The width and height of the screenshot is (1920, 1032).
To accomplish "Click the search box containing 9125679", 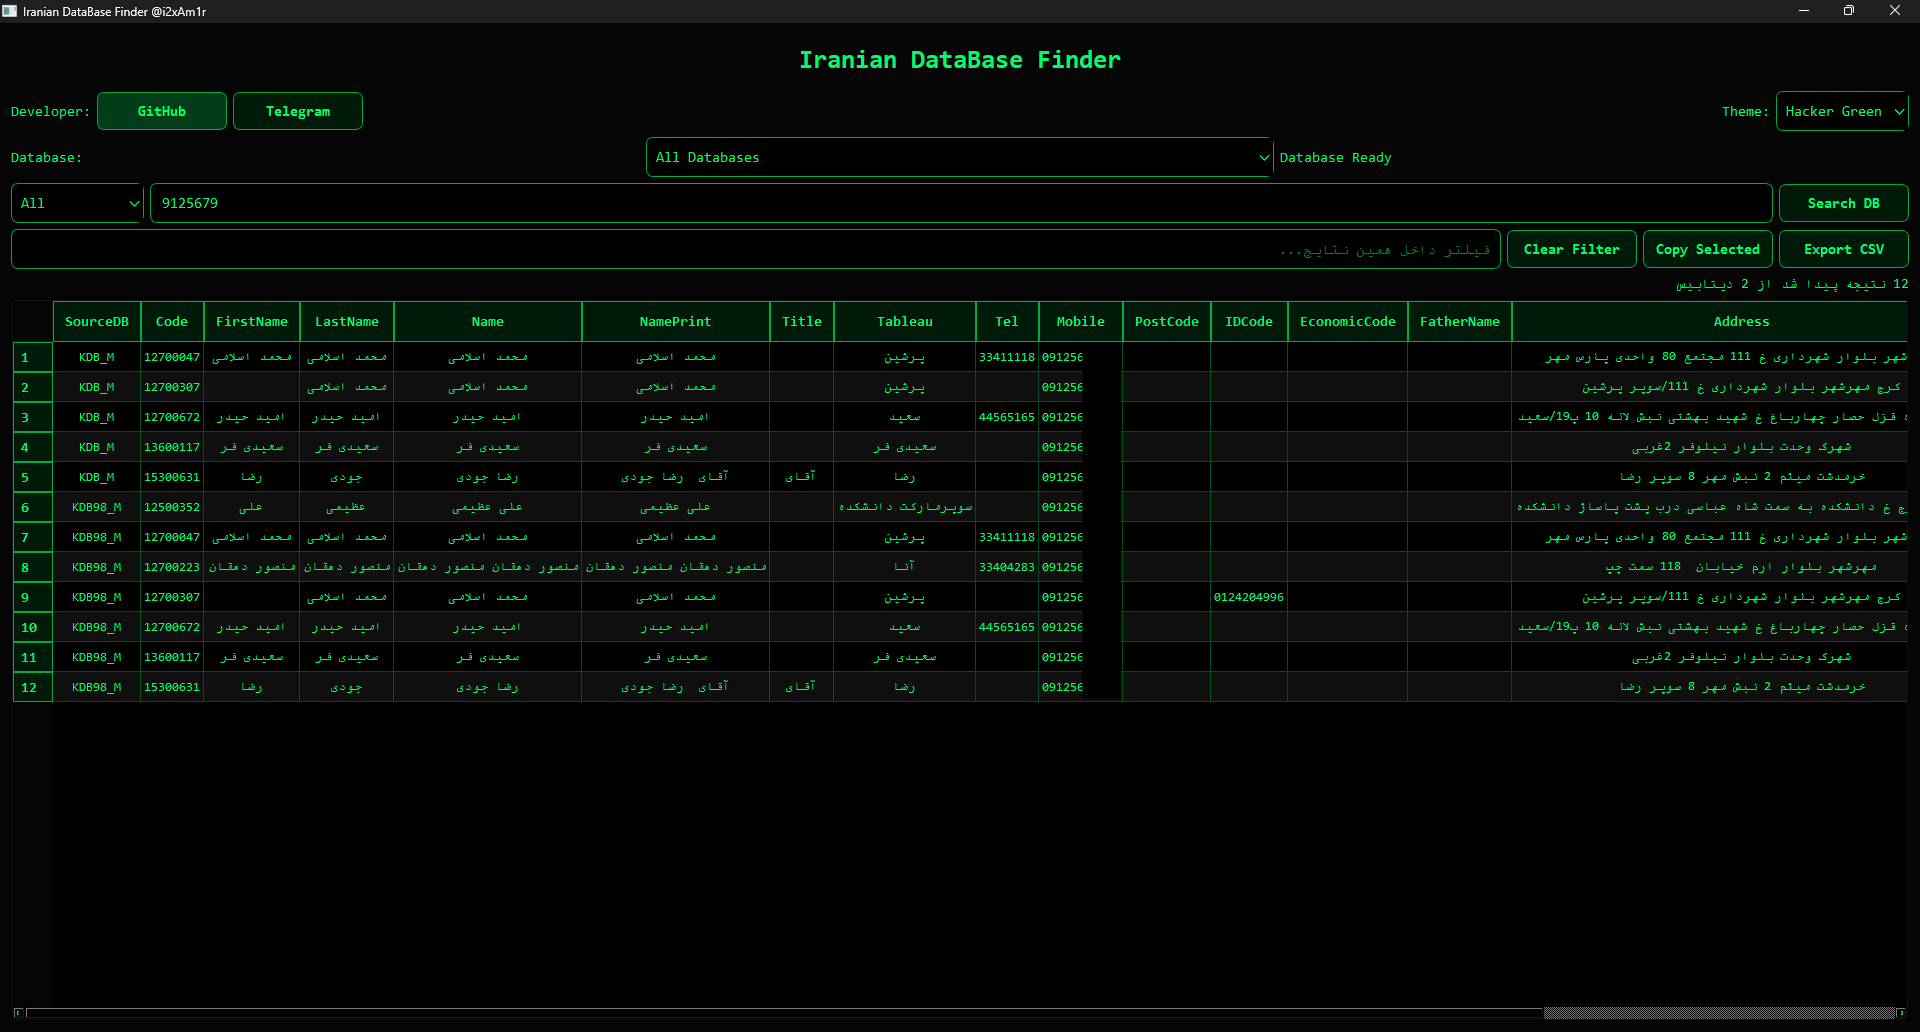I will point(961,203).
